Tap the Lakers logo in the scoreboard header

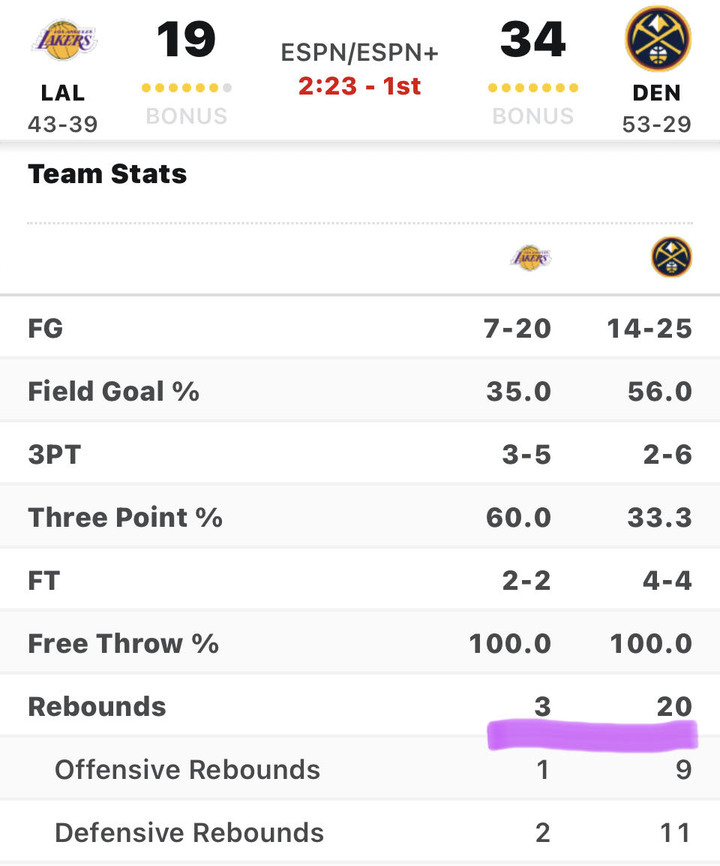click(64, 41)
